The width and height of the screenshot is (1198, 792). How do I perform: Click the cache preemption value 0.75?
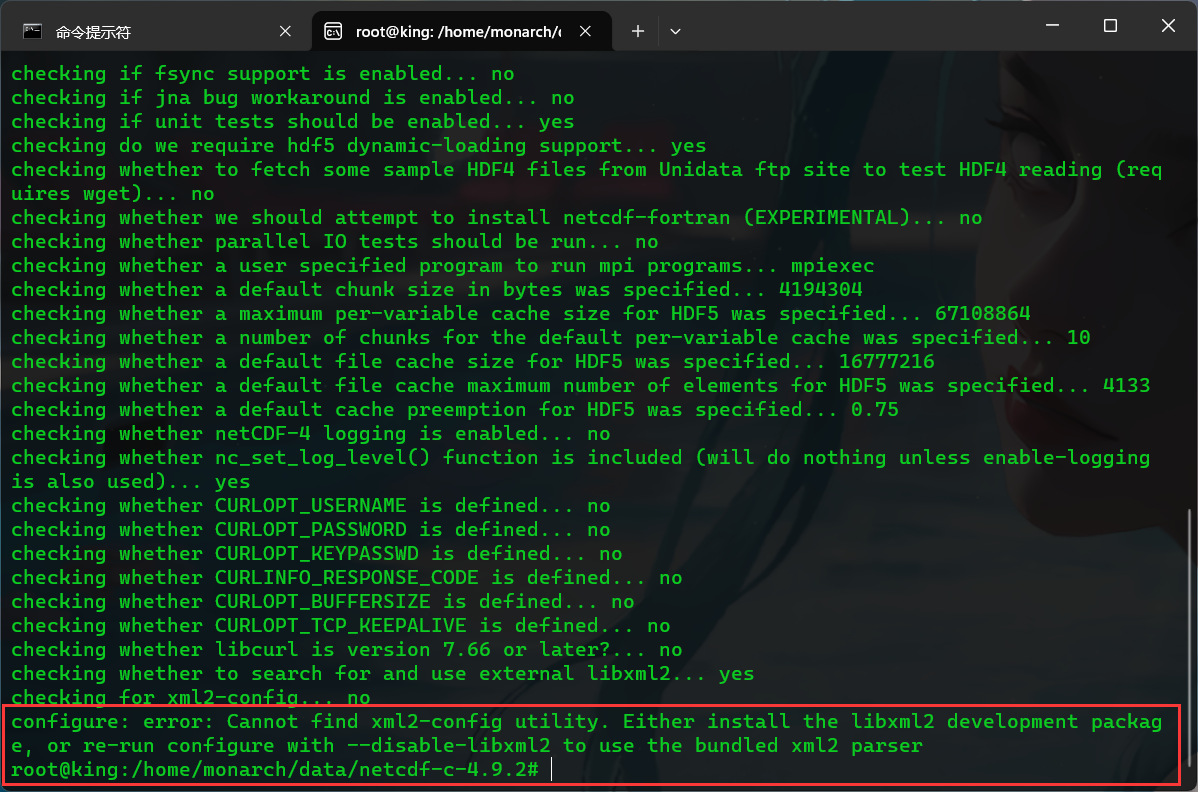pyautogui.click(x=875, y=409)
